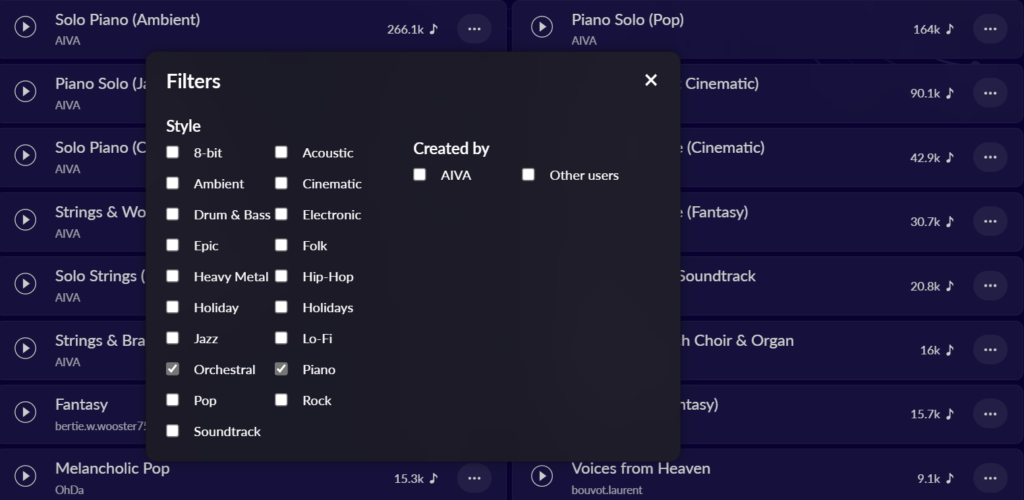
Task: Uncheck the Piano style filter
Action: coord(281,369)
